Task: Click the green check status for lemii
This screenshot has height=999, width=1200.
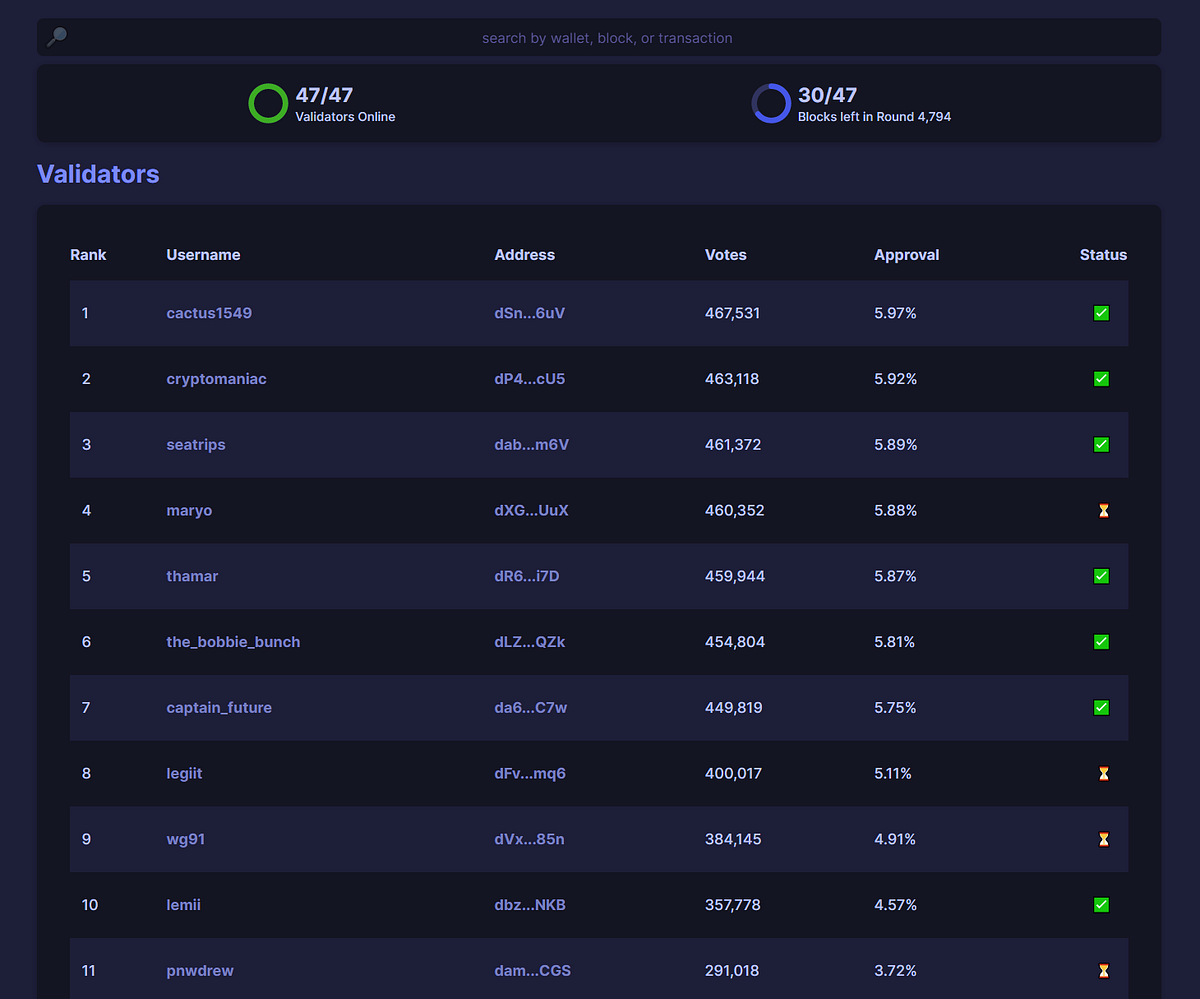Action: 1101,905
